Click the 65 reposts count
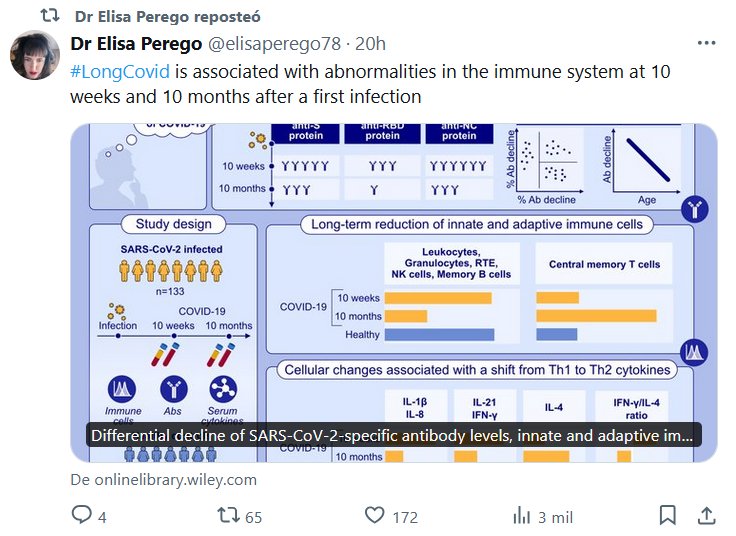736x536 pixels. [253, 517]
